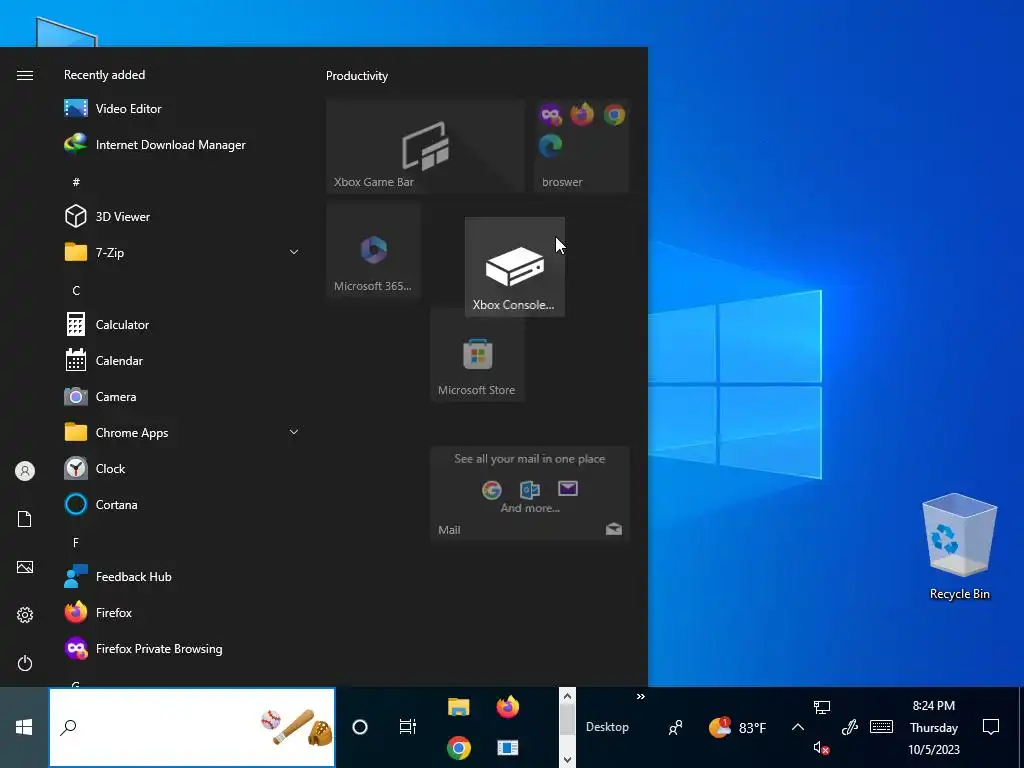Click the Desktop toolbar label
This screenshot has width=1024, height=768.
coord(607,727)
